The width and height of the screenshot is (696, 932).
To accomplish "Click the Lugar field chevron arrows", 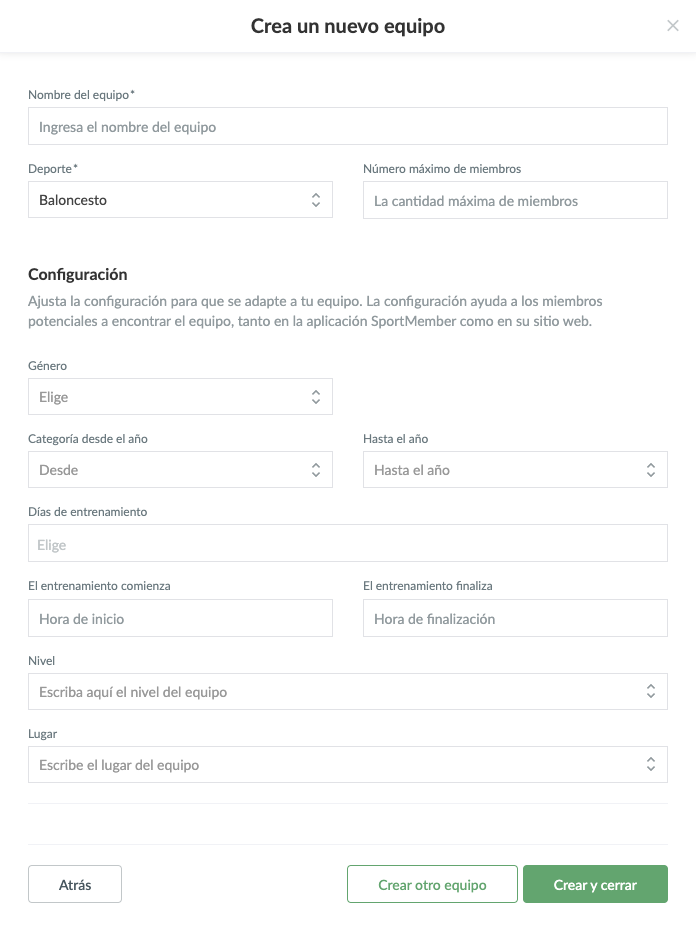I will 651,764.
